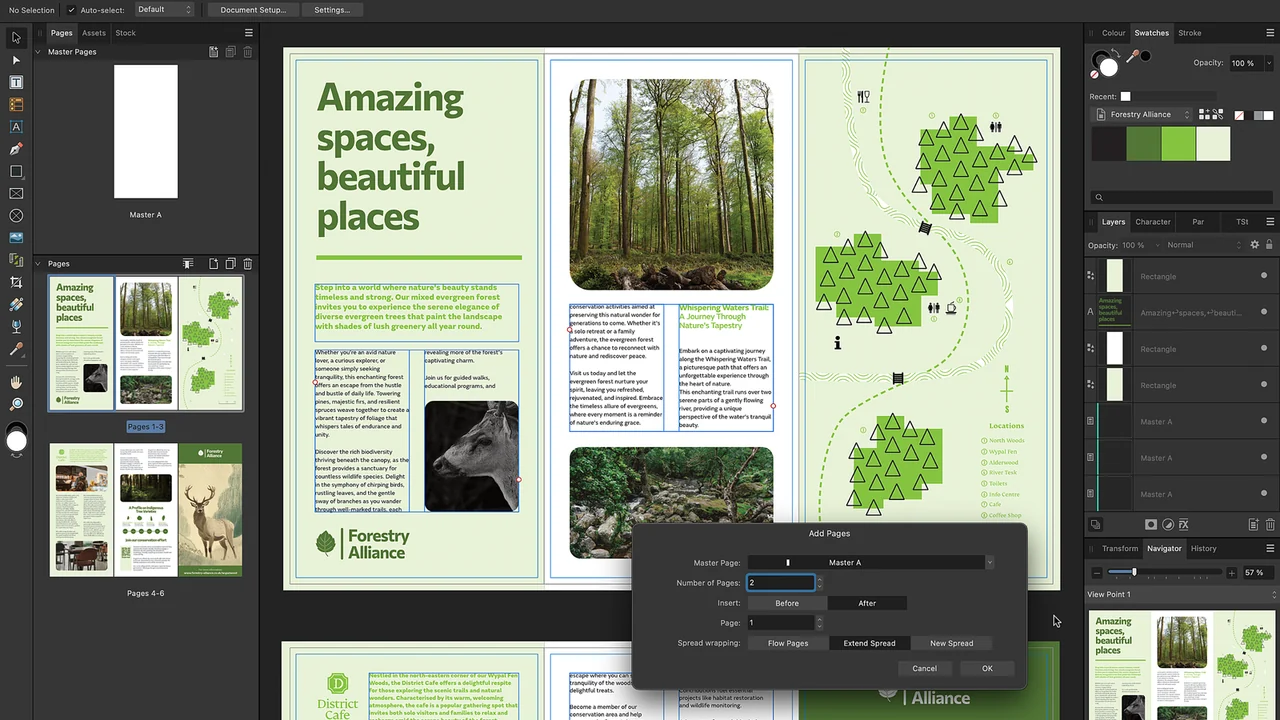Select the Place Image tool

[16, 238]
